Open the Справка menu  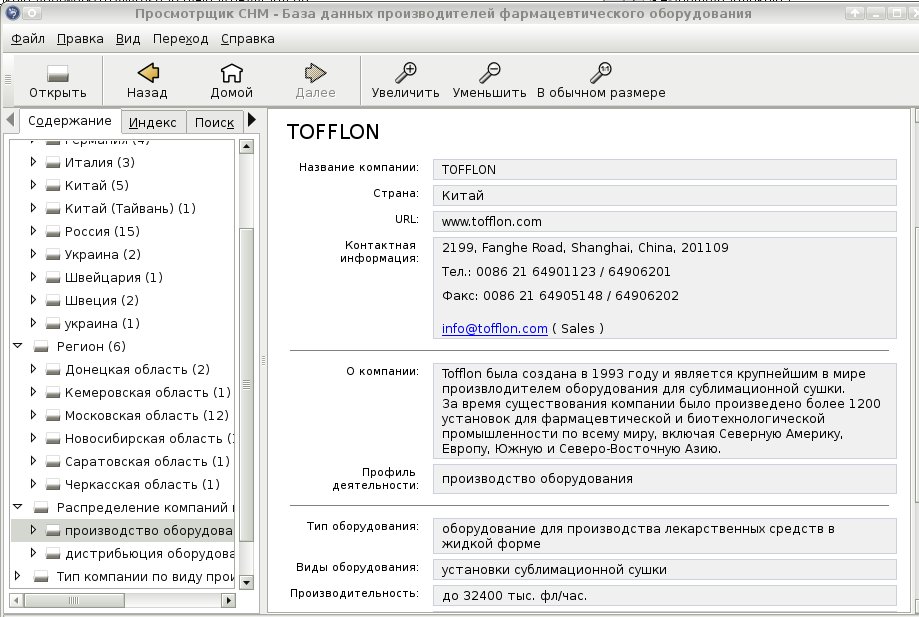247,39
